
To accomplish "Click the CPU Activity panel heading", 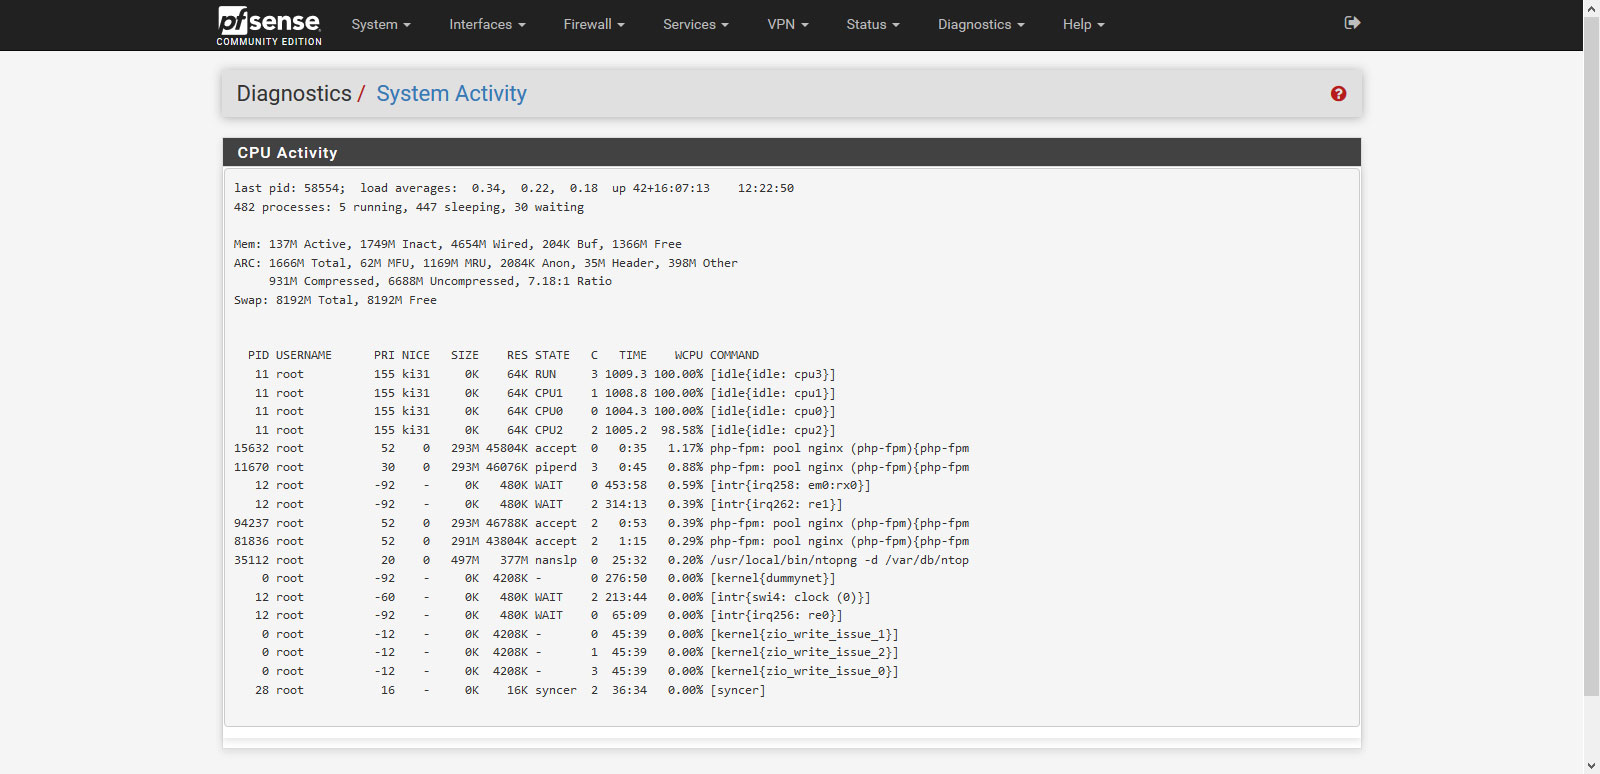I will pyautogui.click(x=287, y=153).
